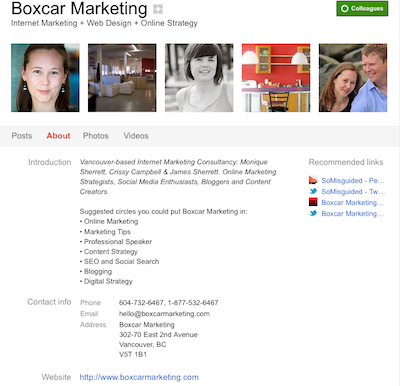Image resolution: width=400 pixels, height=386 pixels.
Task: Click the Boxcar Marketing page title
Action: click(x=79, y=9)
